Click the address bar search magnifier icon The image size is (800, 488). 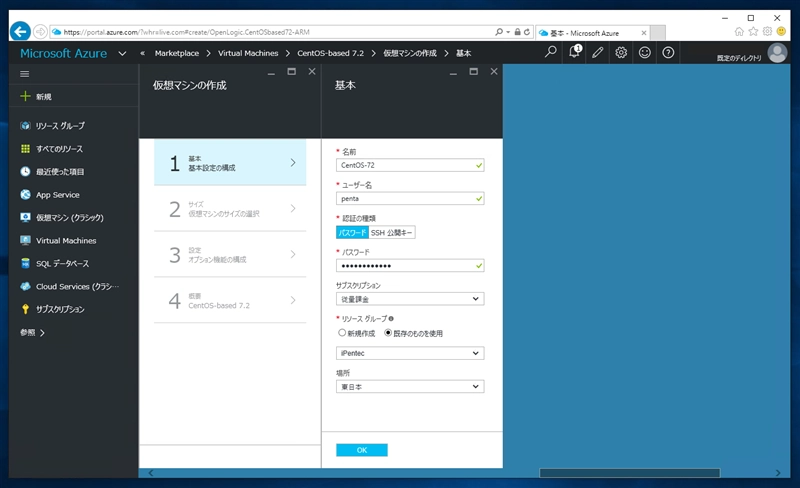click(x=498, y=32)
